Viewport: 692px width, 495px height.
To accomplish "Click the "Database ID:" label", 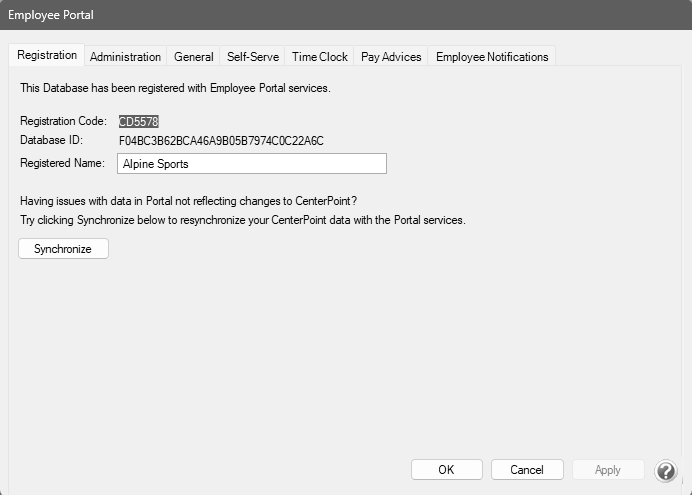I will click(x=50, y=141).
